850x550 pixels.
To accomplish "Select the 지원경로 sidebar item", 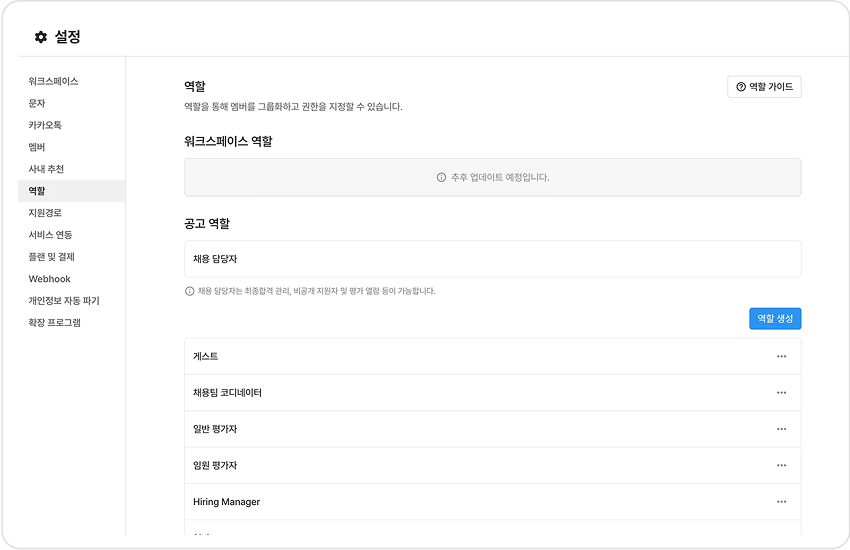I will (x=45, y=213).
